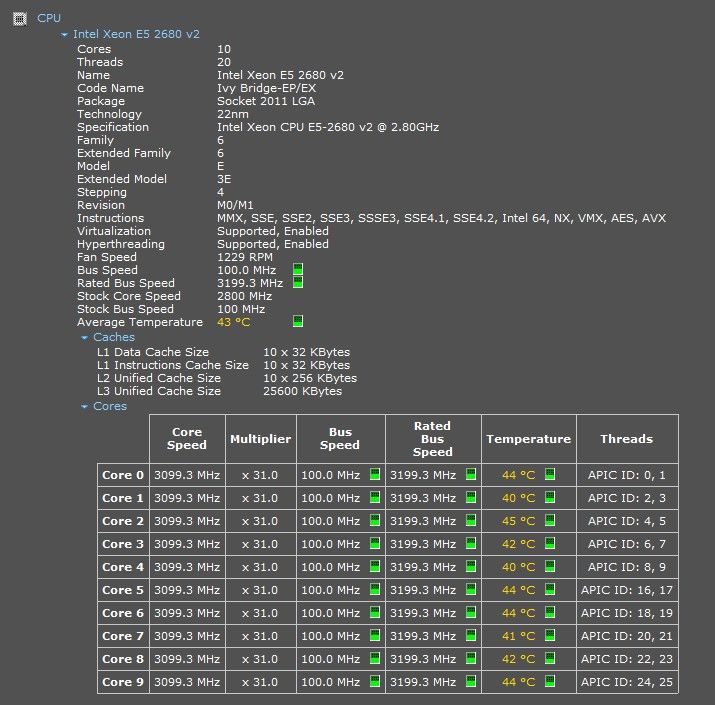Viewport: 715px width, 705px height.
Task: Open Core 7 temperature graph icon
Action: click(550, 635)
